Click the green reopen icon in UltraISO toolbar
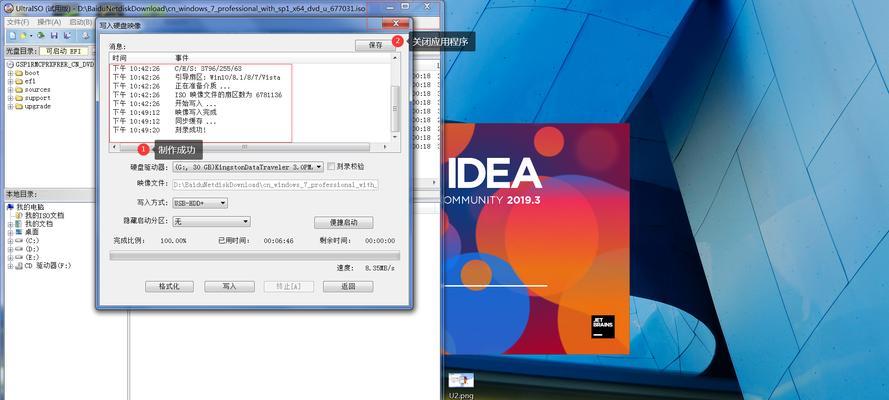 [41, 36]
